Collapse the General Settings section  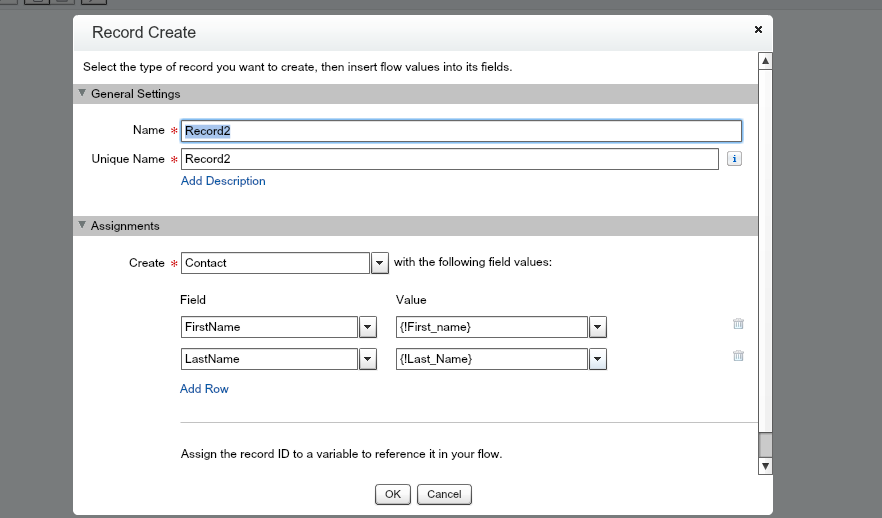[83, 93]
